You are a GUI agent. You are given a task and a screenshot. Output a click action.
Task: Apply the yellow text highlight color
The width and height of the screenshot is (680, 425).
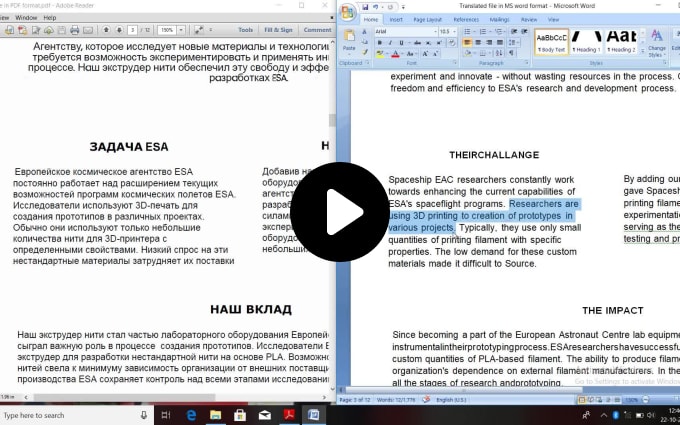pos(380,54)
